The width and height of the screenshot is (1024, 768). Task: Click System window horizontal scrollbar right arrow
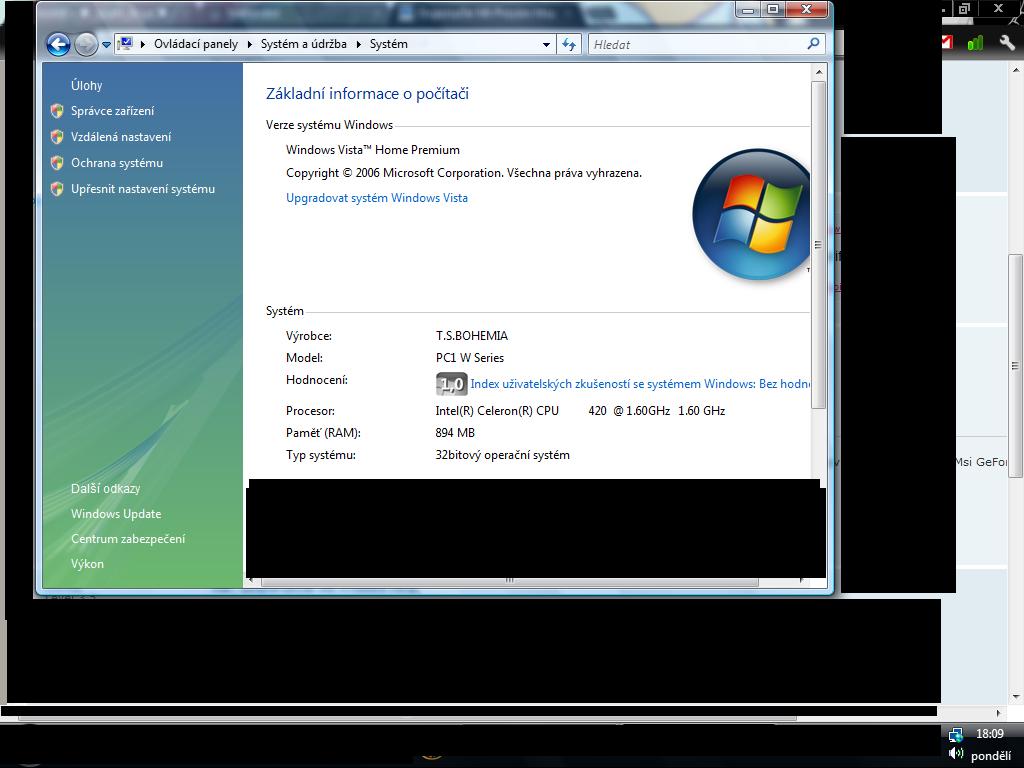802,580
